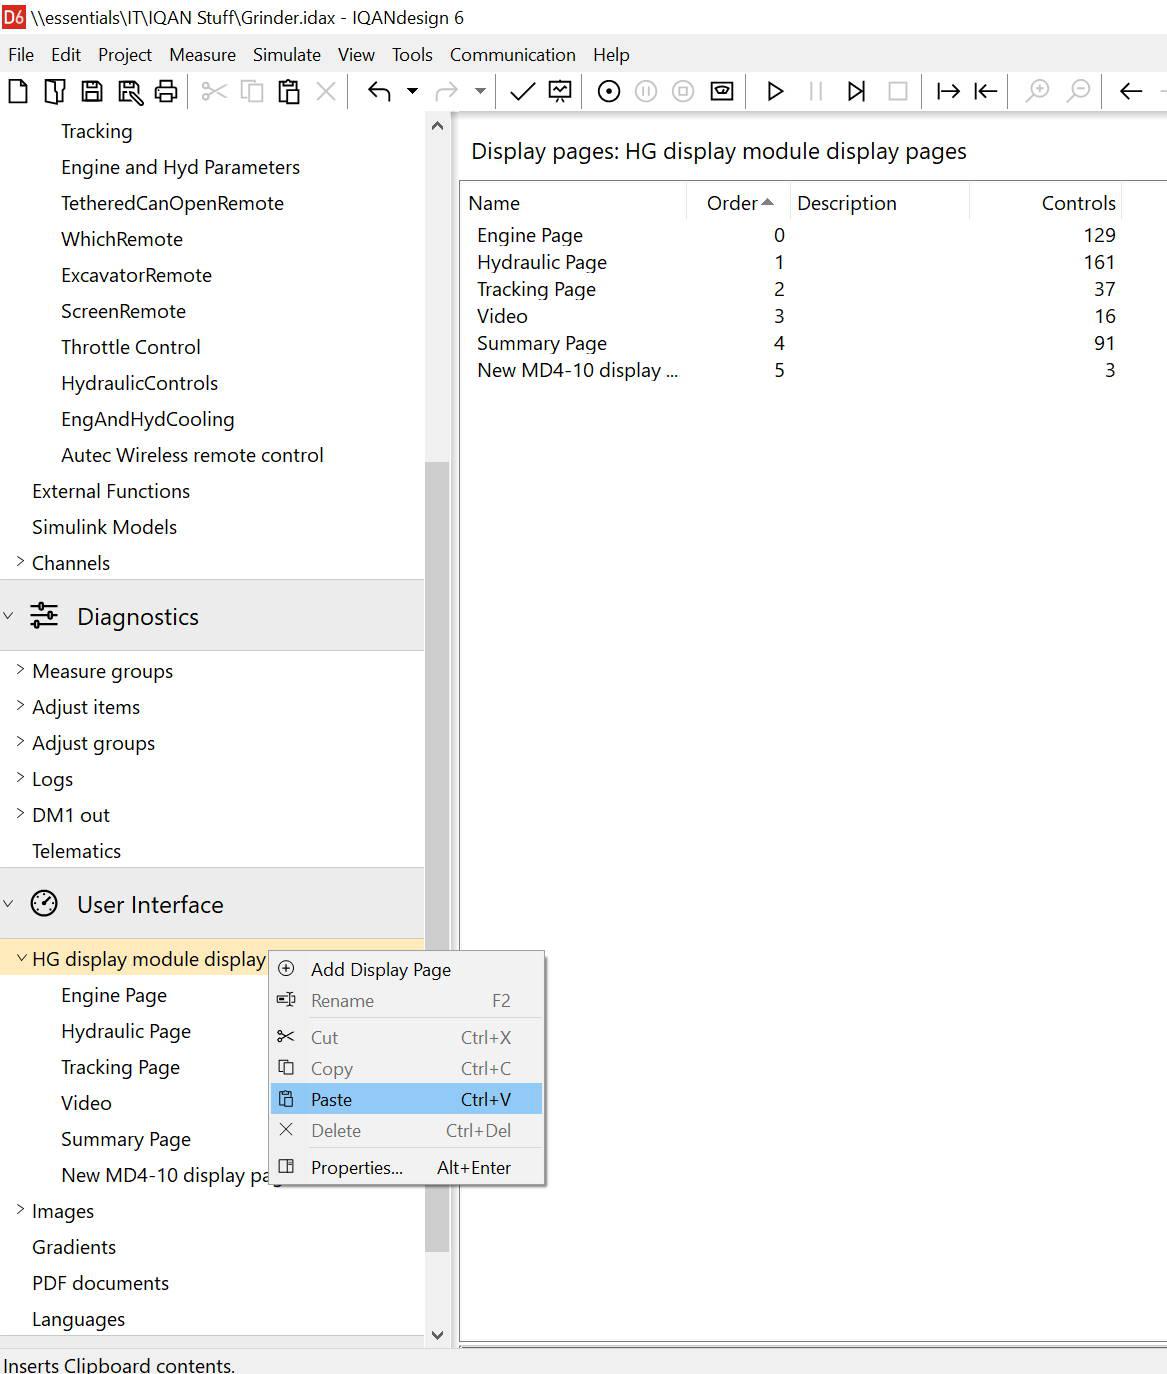Image resolution: width=1167 pixels, height=1374 pixels.
Task: Select the Summary Page row in the table
Action: point(796,343)
